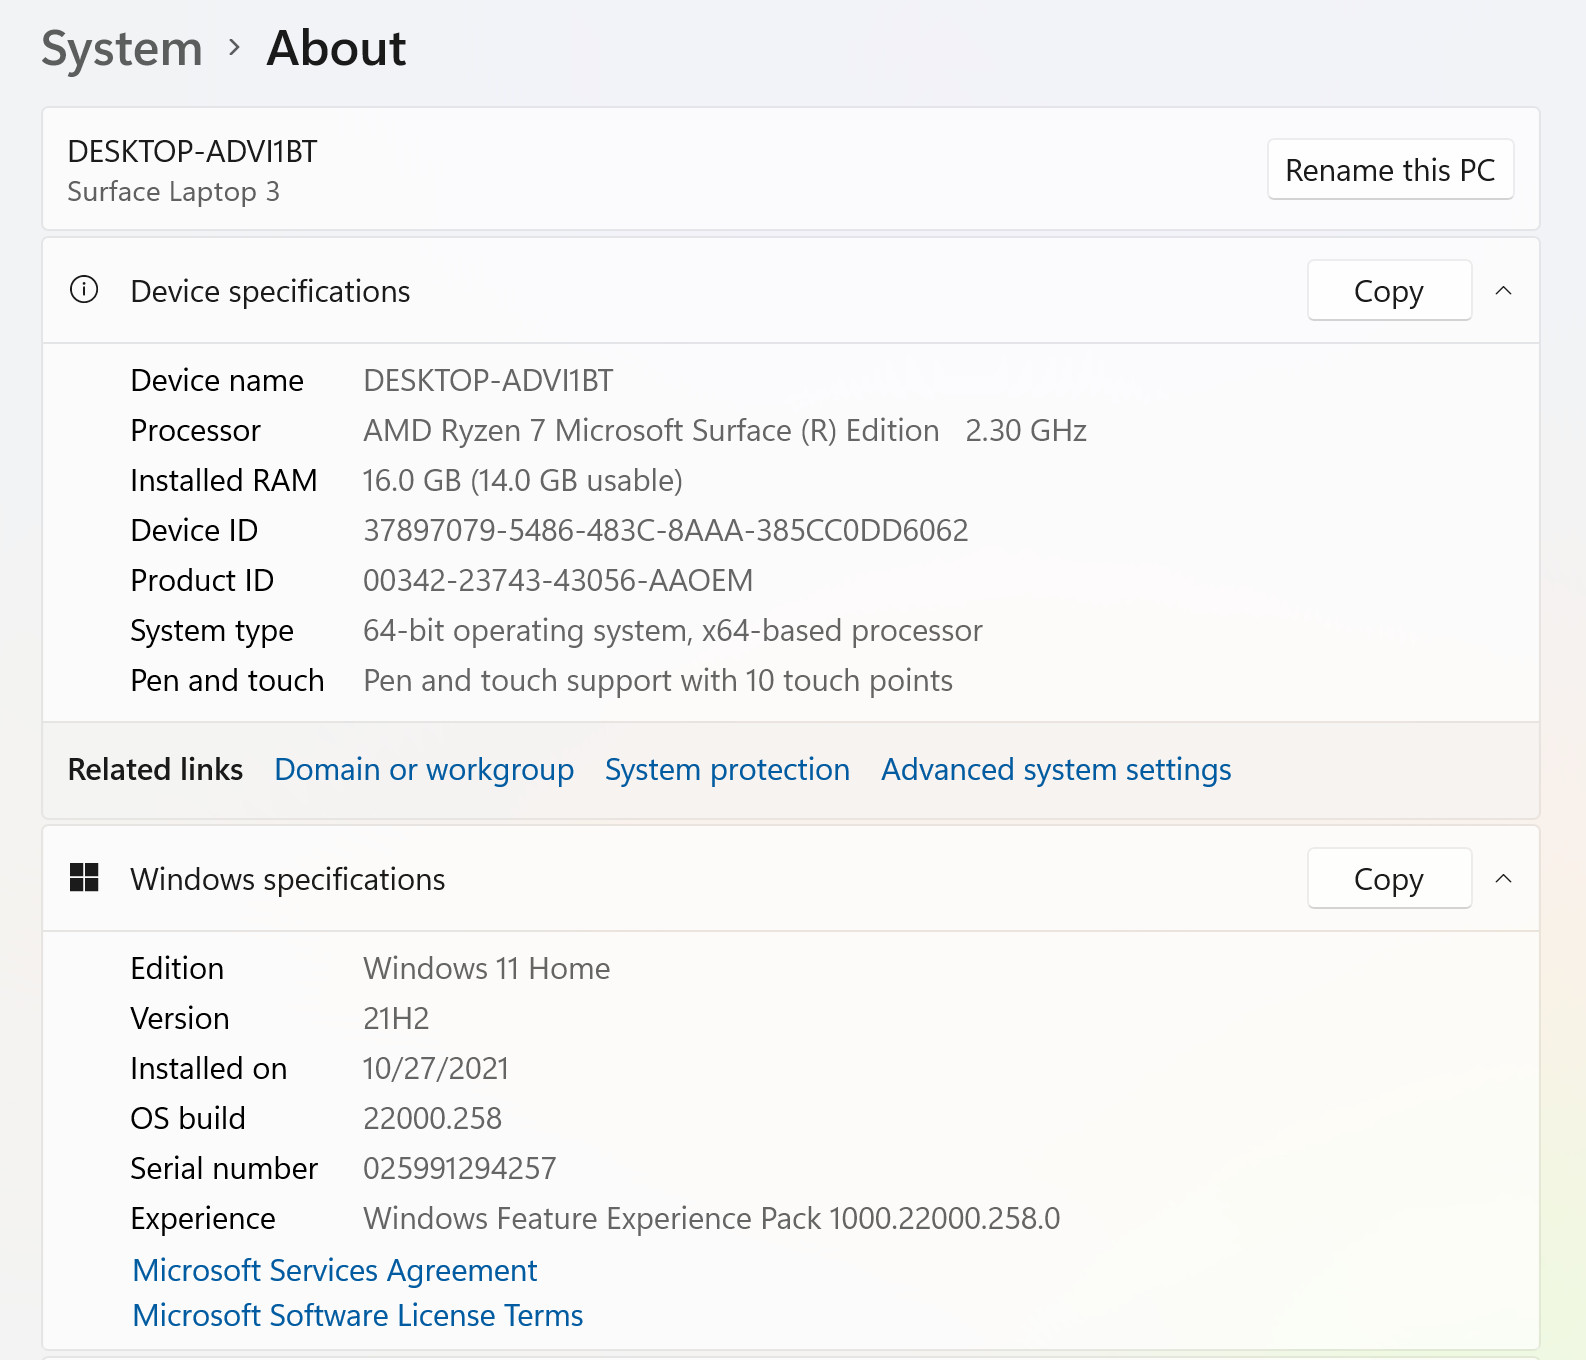Click the Windows specifications header label
Screen dimensions: 1586x1360
point(288,879)
